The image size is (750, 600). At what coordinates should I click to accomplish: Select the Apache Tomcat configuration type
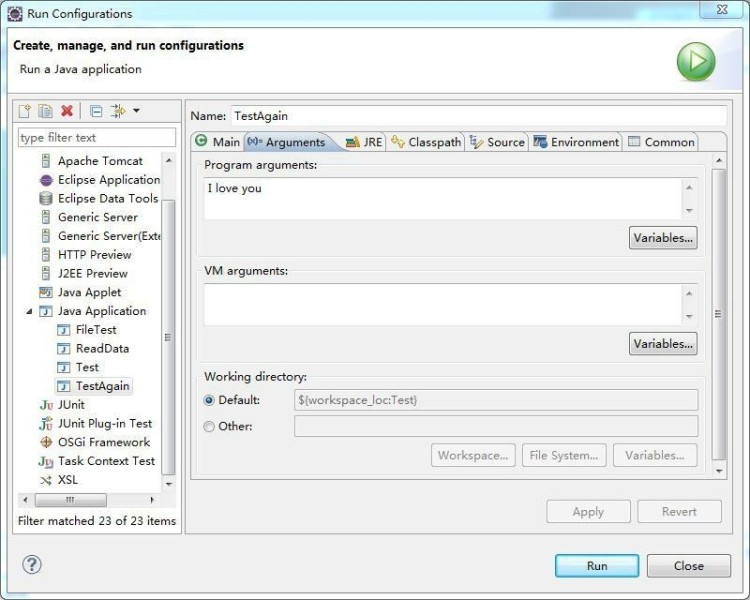pos(99,161)
